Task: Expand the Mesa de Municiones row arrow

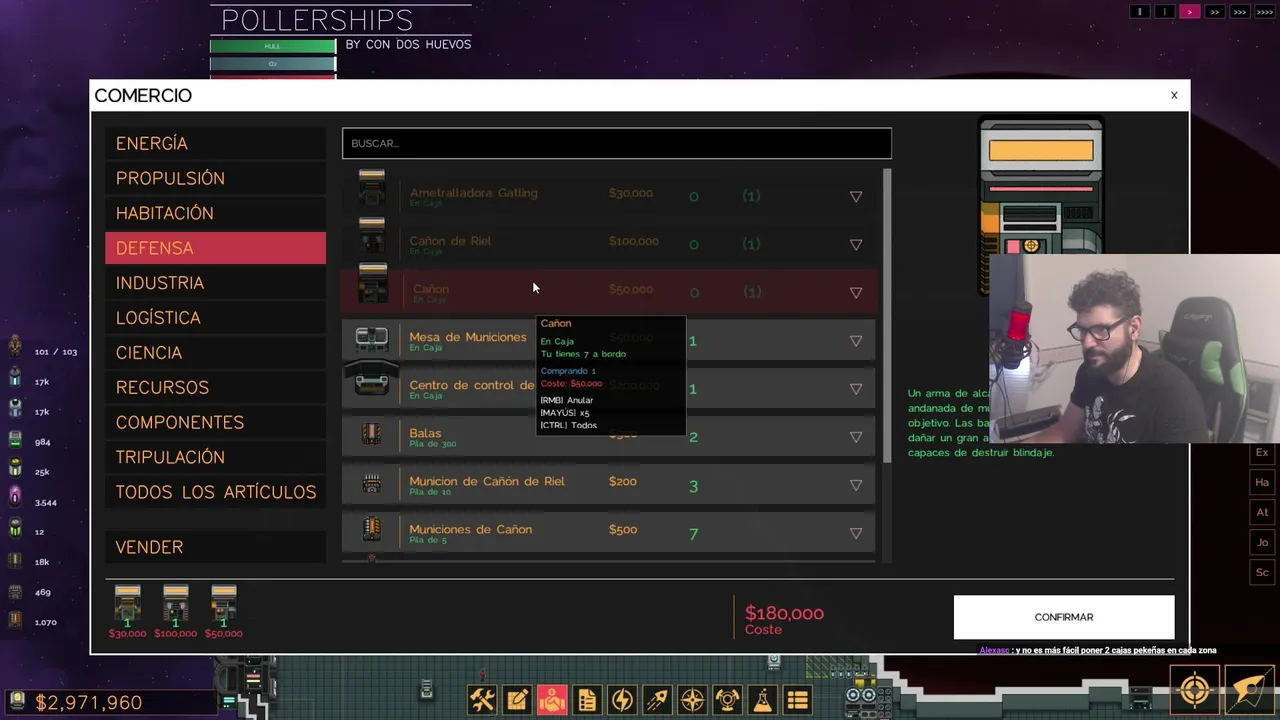Action: (856, 341)
